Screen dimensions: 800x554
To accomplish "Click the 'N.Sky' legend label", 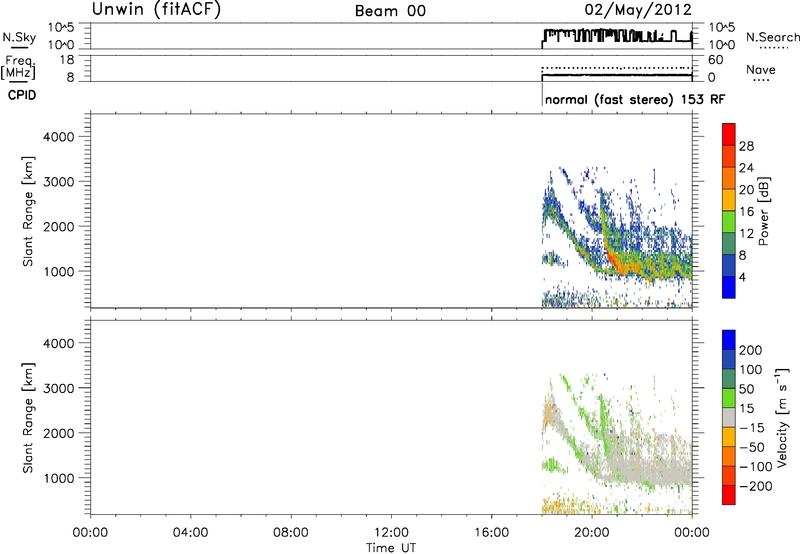I will tap(19, 38).
